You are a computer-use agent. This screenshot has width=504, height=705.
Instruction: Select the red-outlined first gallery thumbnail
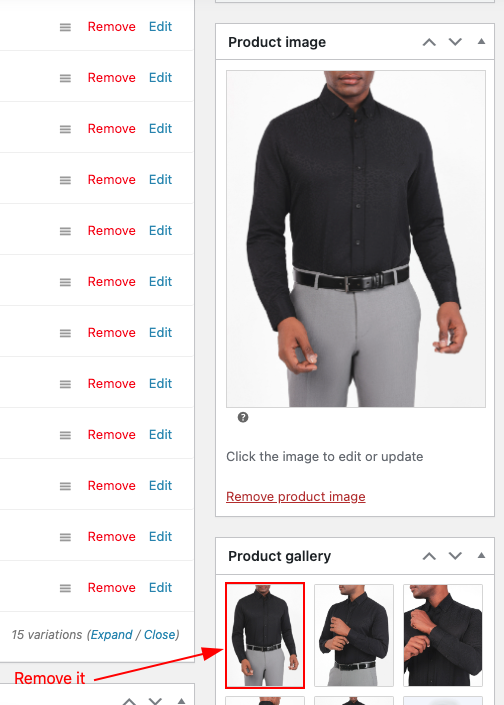click(265, 635)
